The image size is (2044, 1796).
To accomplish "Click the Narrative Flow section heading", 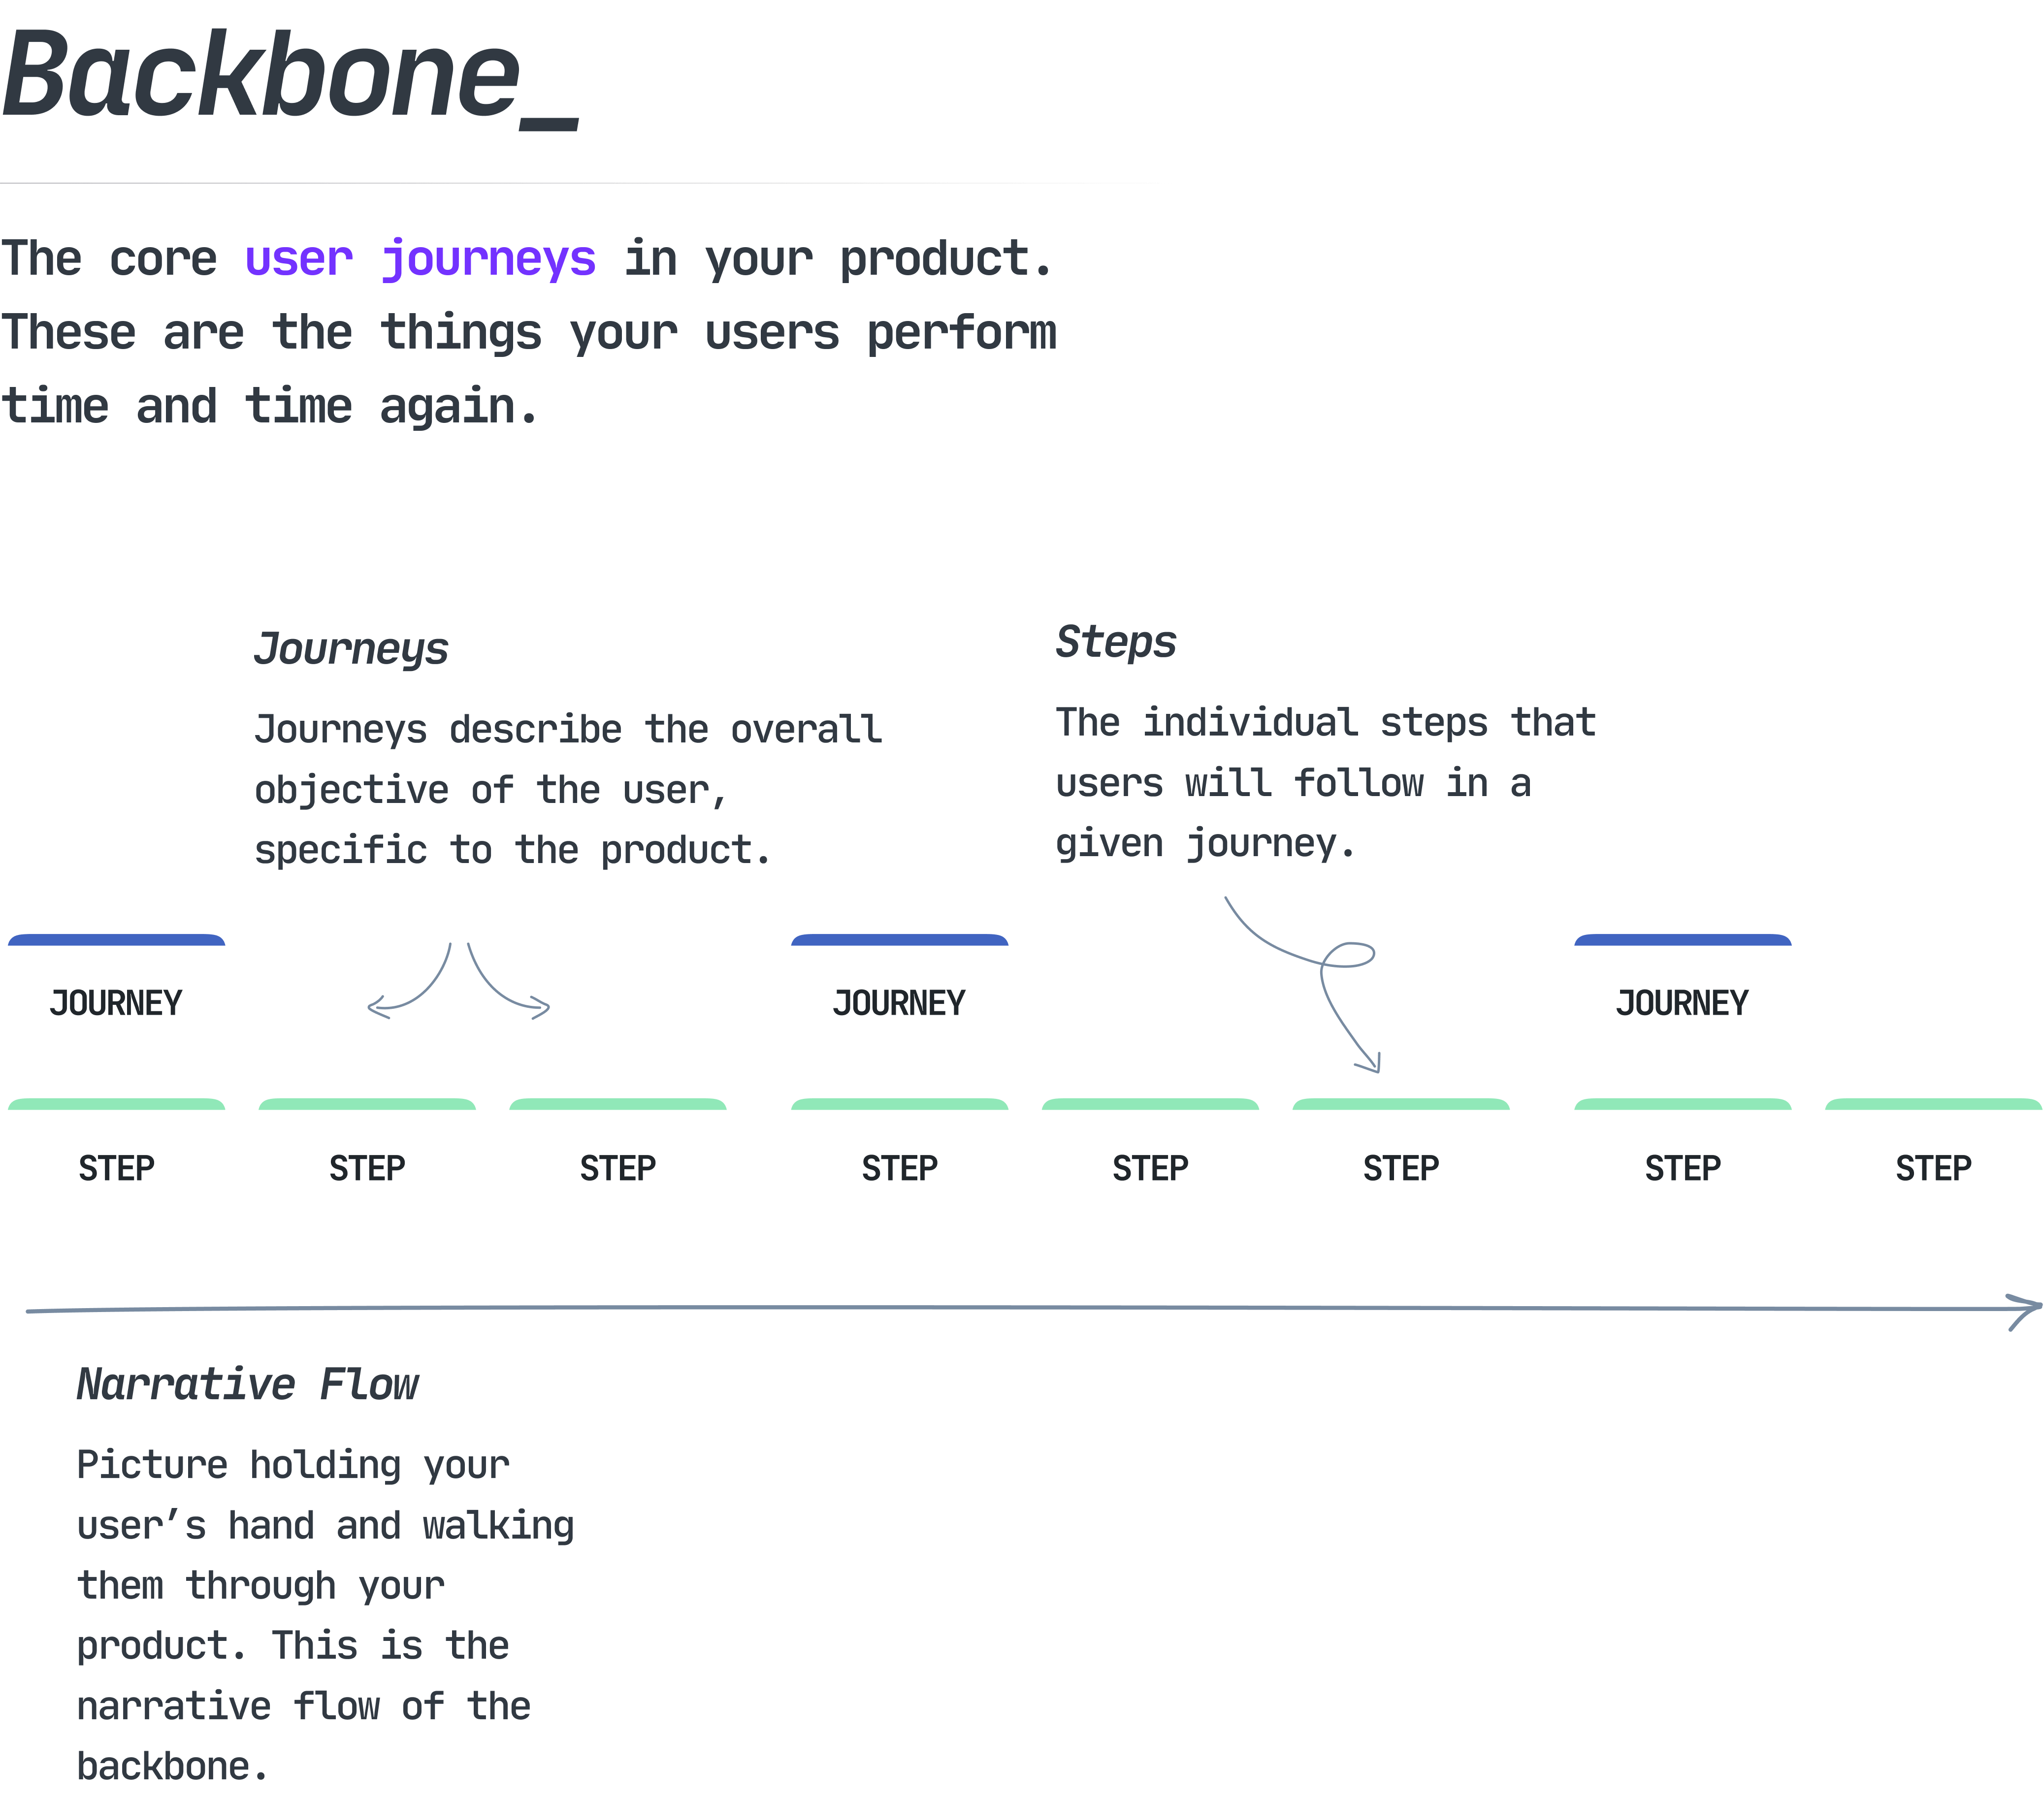I will [x=243, y=1386].
